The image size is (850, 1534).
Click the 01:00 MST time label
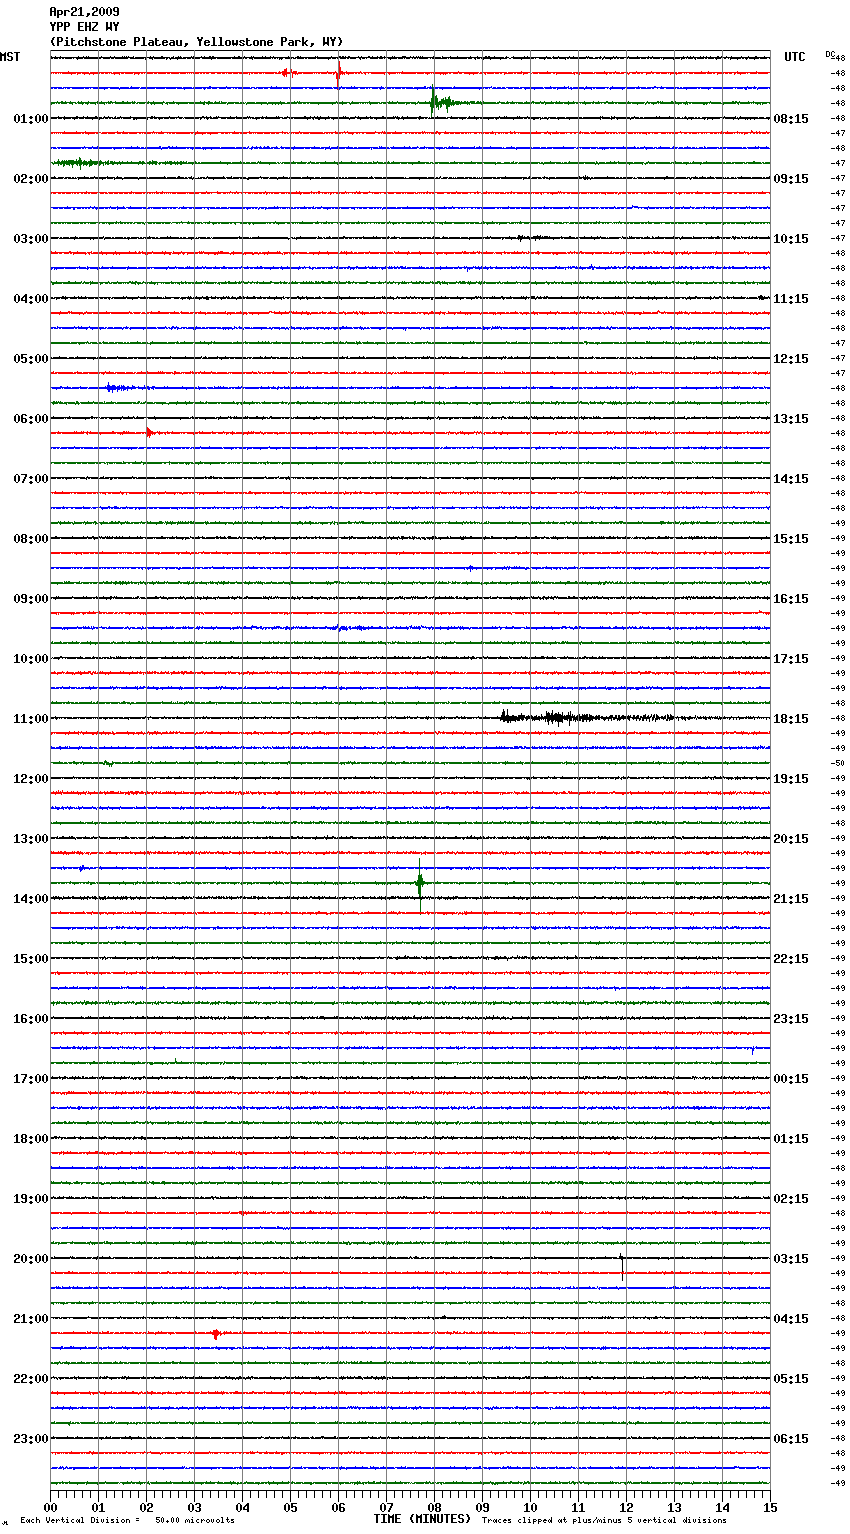click(31, 119)
